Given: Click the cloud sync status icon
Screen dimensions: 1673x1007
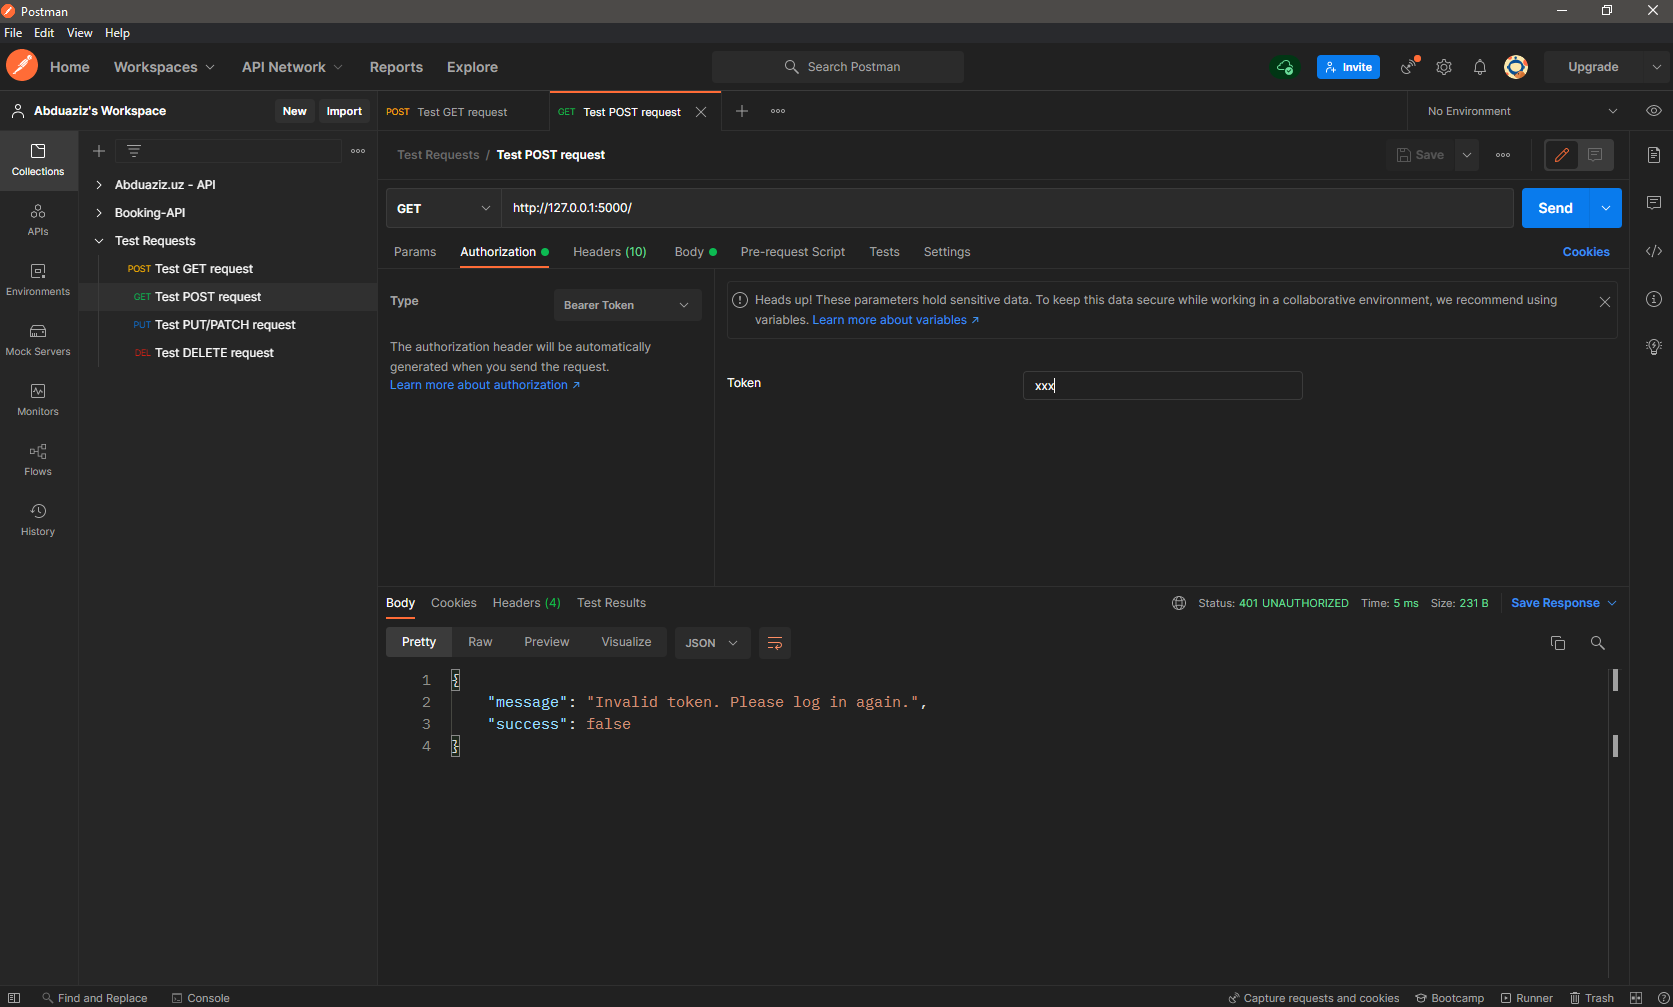Looking at the screenshot, I should click(x=1284, y=67).
